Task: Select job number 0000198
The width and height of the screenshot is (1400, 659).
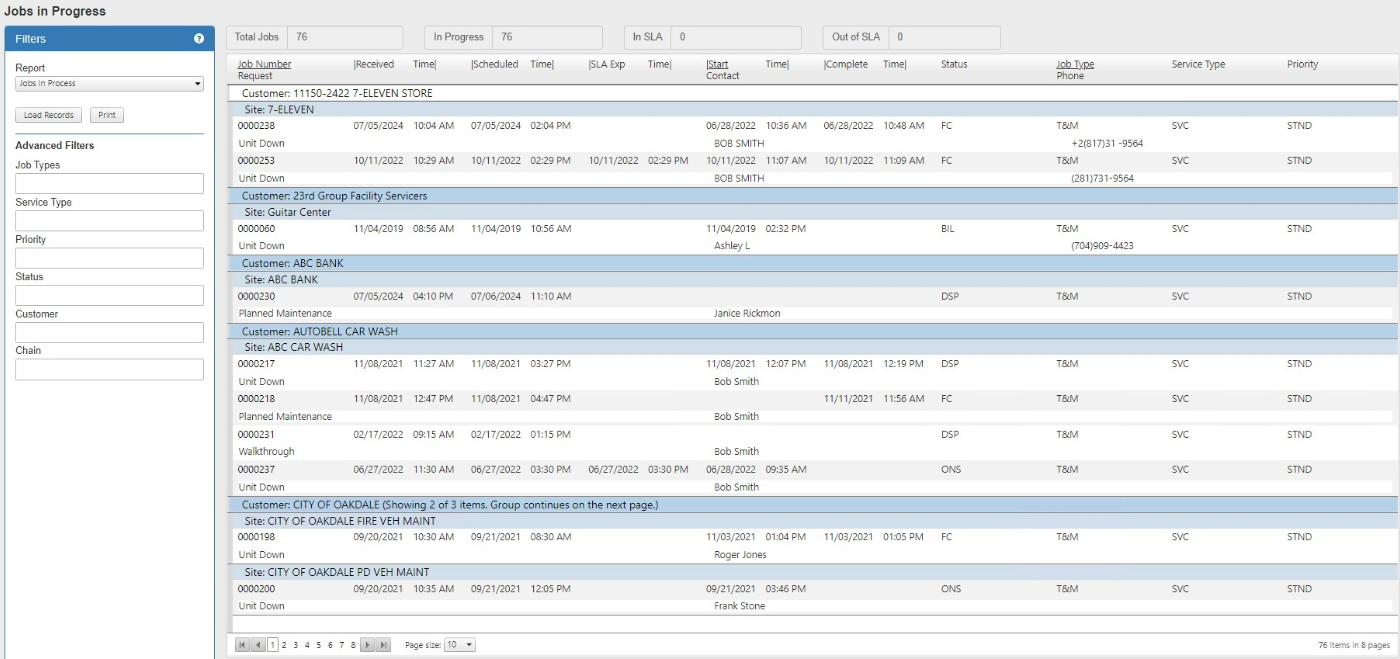Action: [x=256, y=537]
